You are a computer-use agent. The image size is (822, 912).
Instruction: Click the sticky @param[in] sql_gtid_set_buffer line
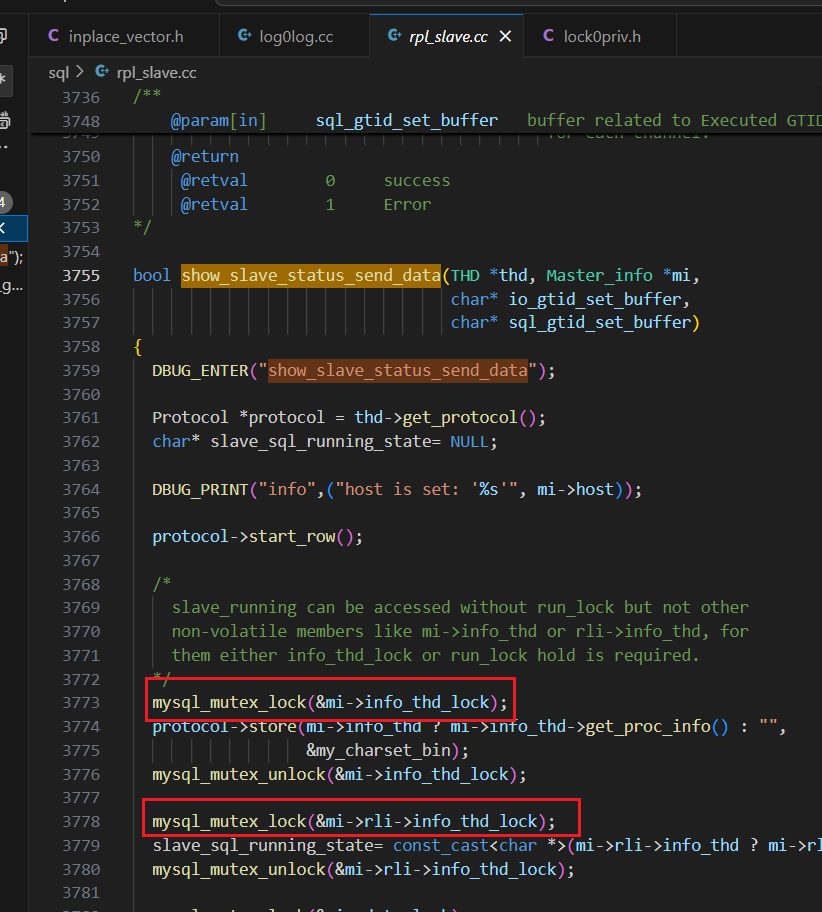[x=426, y=121]
